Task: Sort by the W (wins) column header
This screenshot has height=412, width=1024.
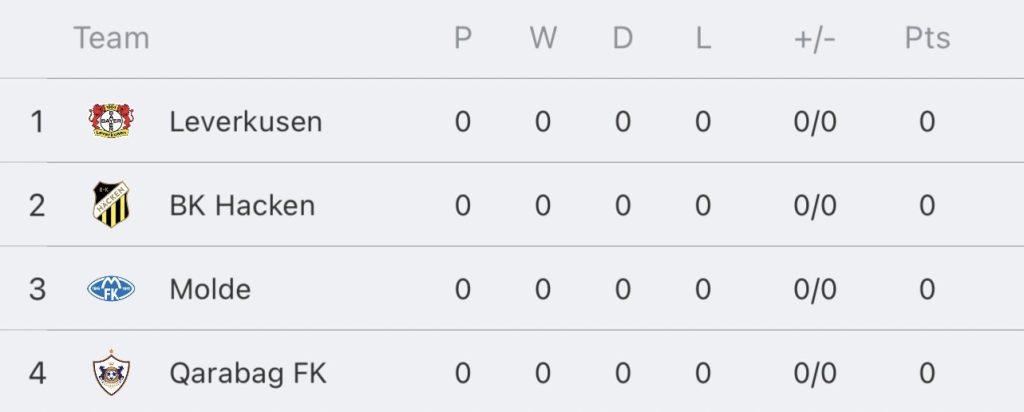Action: (x=543, y=38)
